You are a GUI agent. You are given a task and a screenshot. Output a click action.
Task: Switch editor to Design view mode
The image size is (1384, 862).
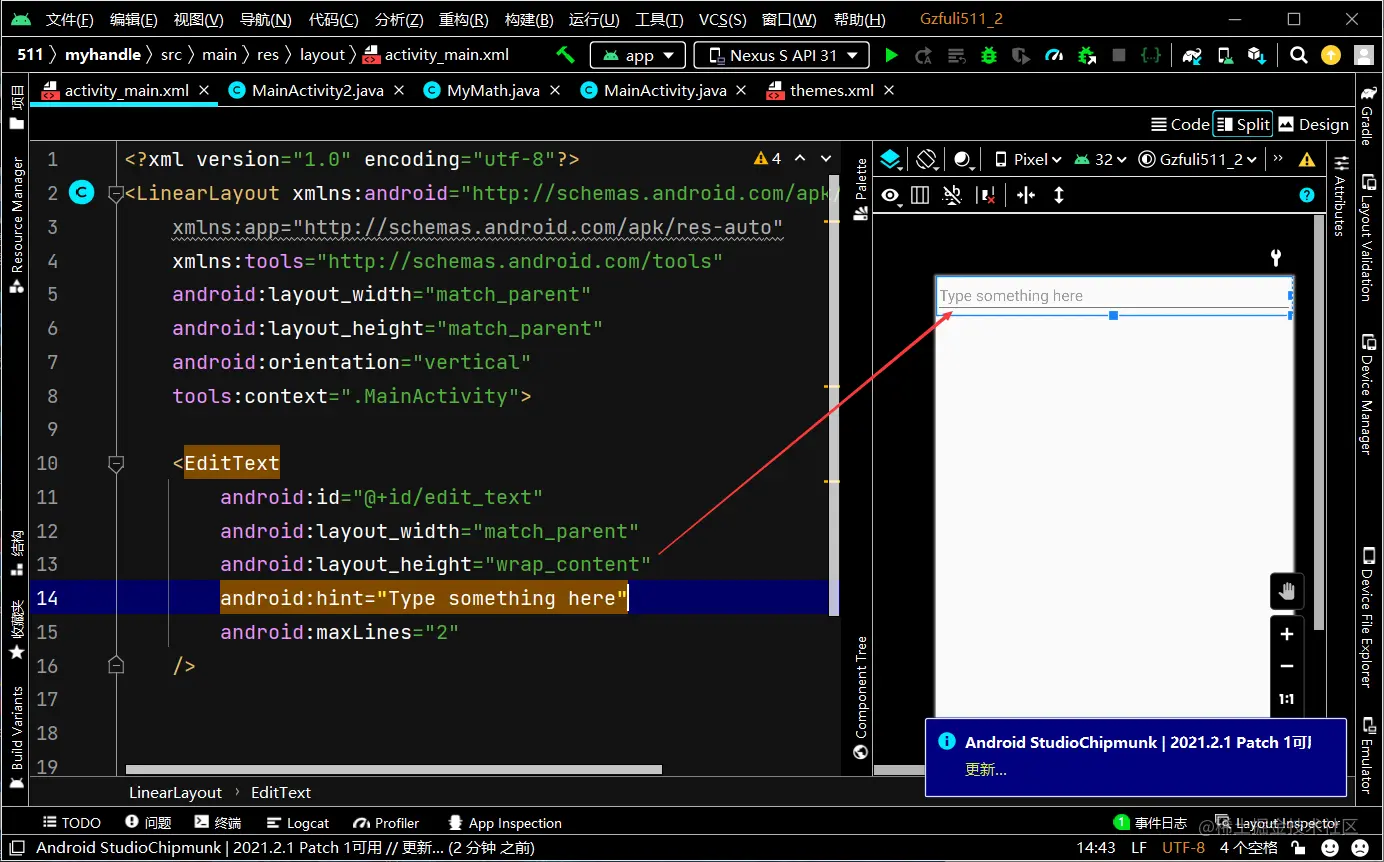(x=1314, y=124)
